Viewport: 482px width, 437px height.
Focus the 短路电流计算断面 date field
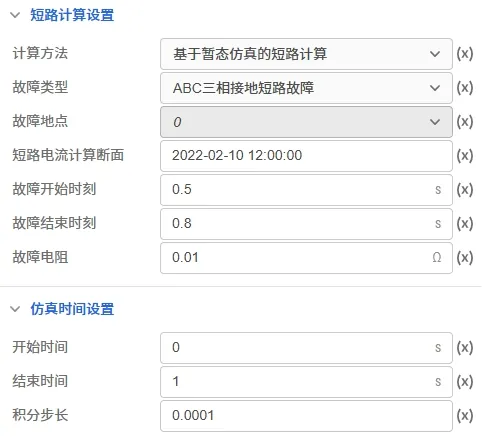[x=306, y=156]
